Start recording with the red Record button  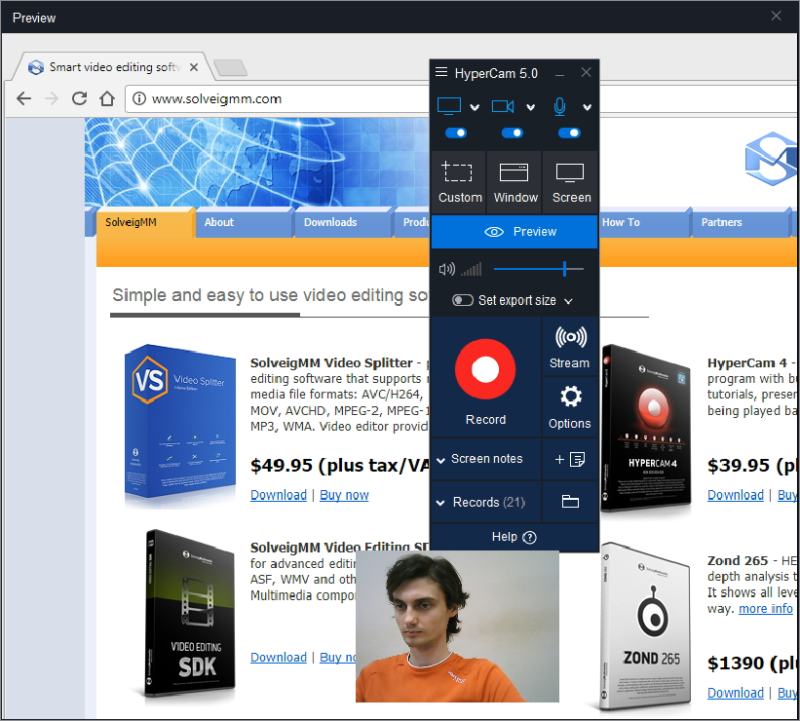coord(485,369)
